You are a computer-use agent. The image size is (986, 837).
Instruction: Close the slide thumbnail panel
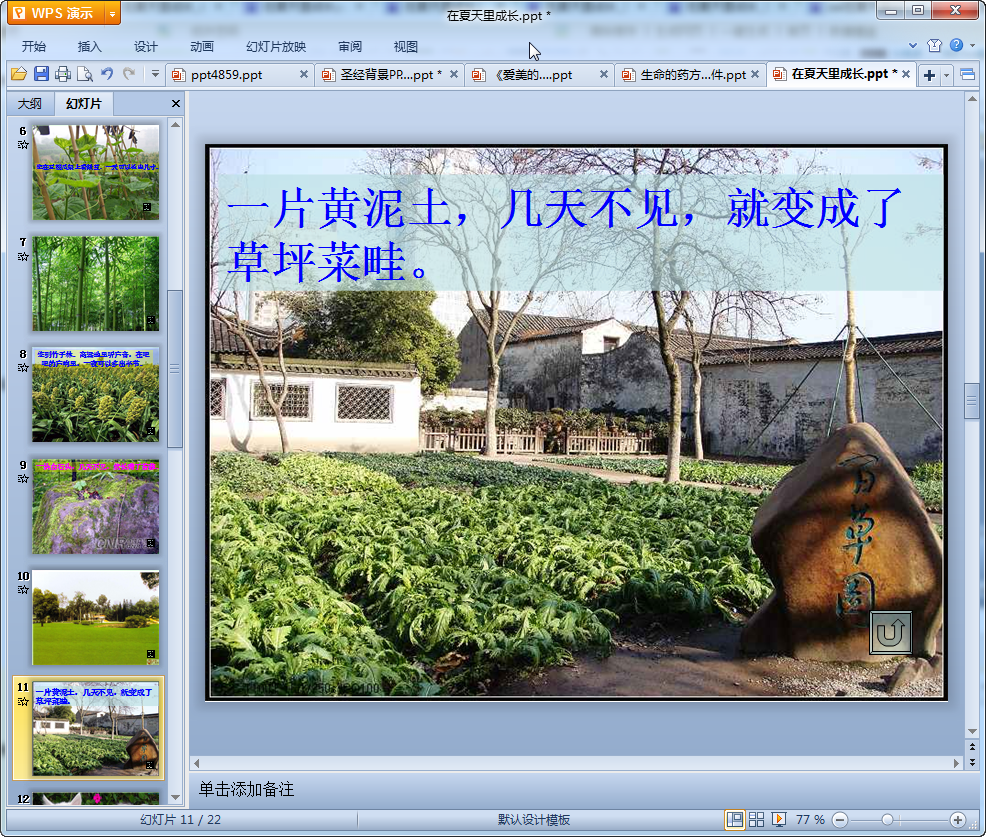pos(176,104)
